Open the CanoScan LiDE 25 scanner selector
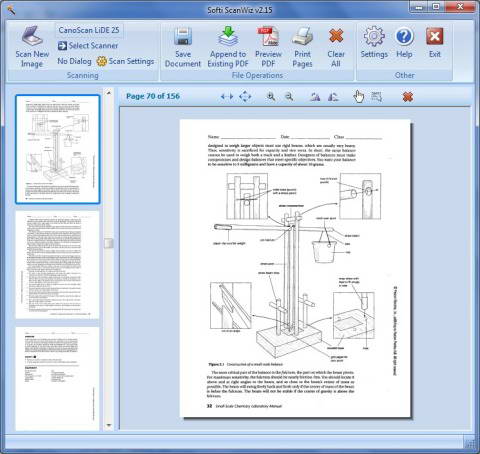 tap(89, 30)
